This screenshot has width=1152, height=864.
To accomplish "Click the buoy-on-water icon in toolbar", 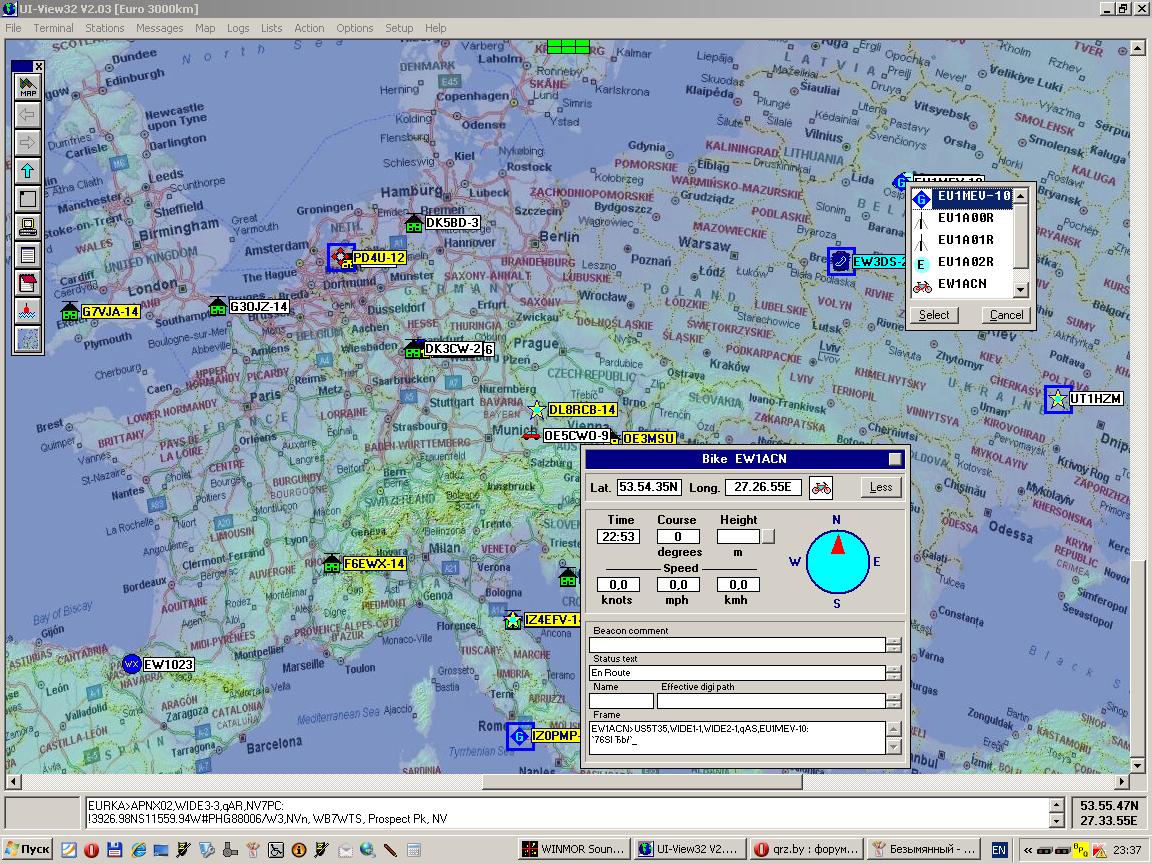I will click(27, 311).
